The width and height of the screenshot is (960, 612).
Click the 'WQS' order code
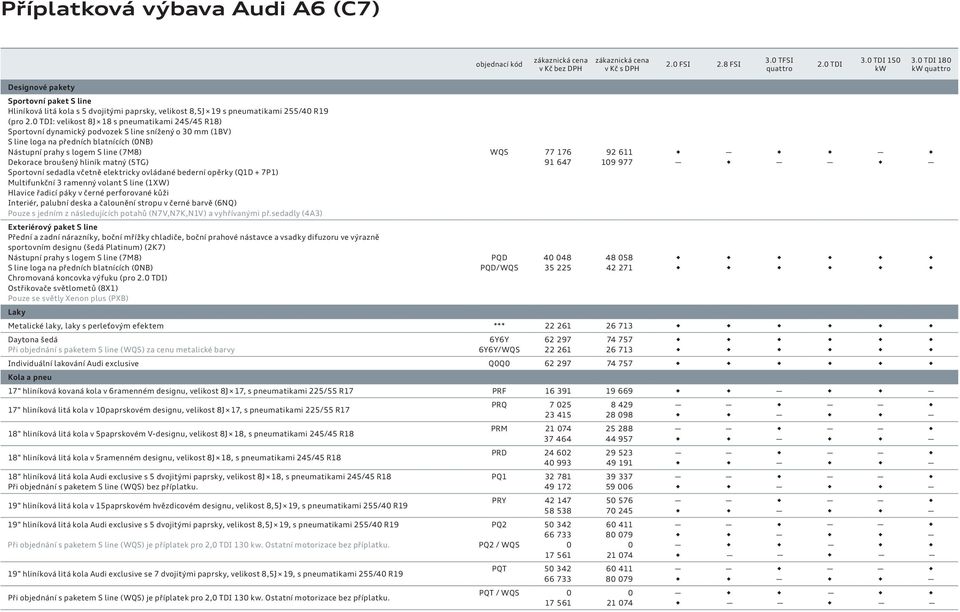[499, 152]
